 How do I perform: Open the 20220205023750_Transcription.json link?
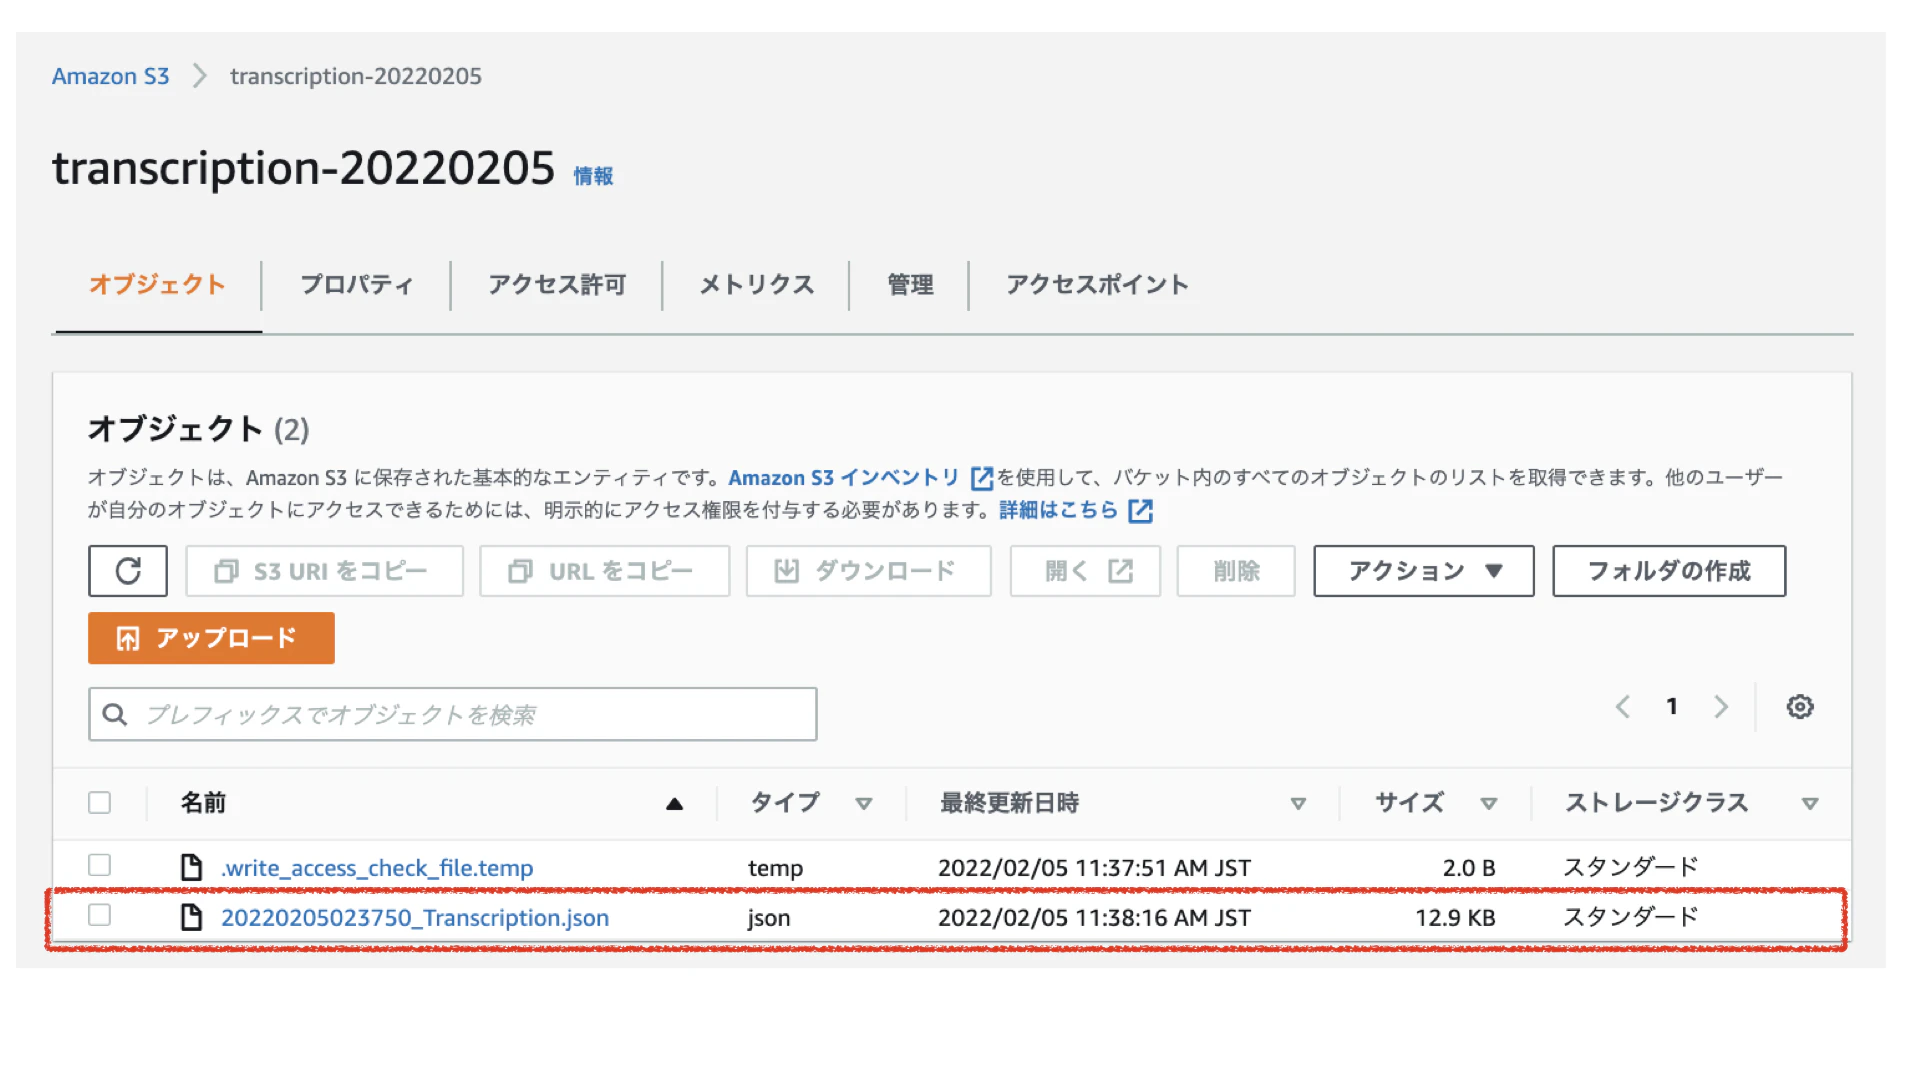coord(414,918)
